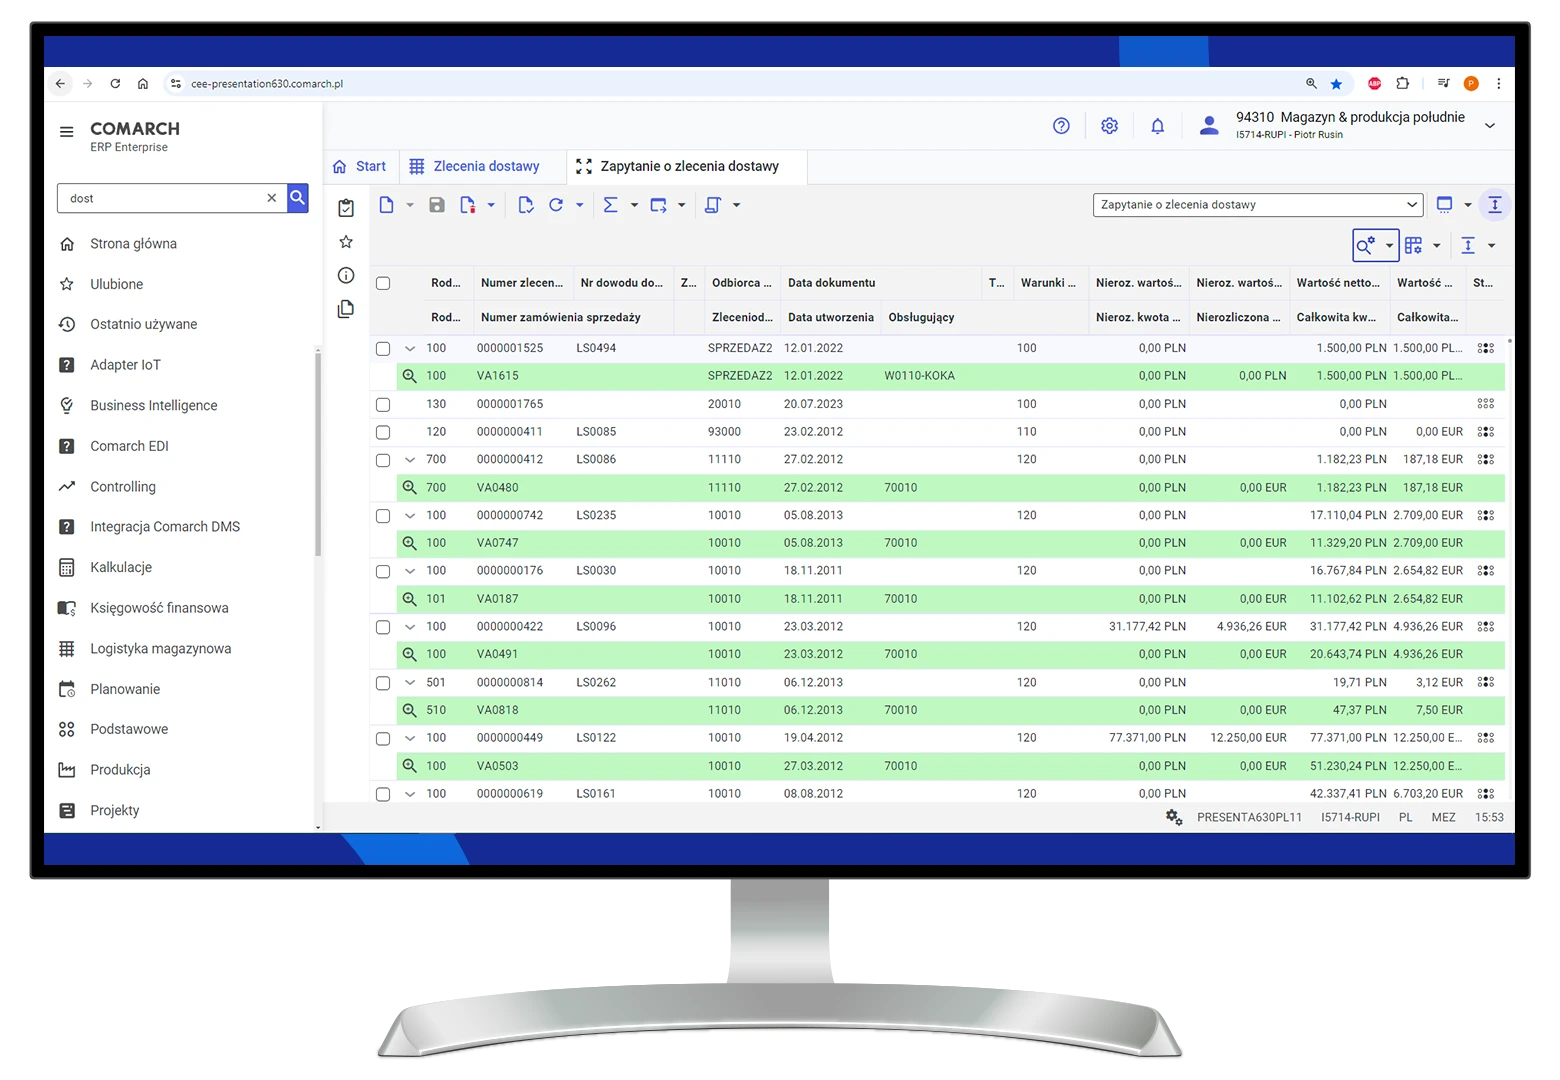Click the clipboard tasks icon

[346, 208]
